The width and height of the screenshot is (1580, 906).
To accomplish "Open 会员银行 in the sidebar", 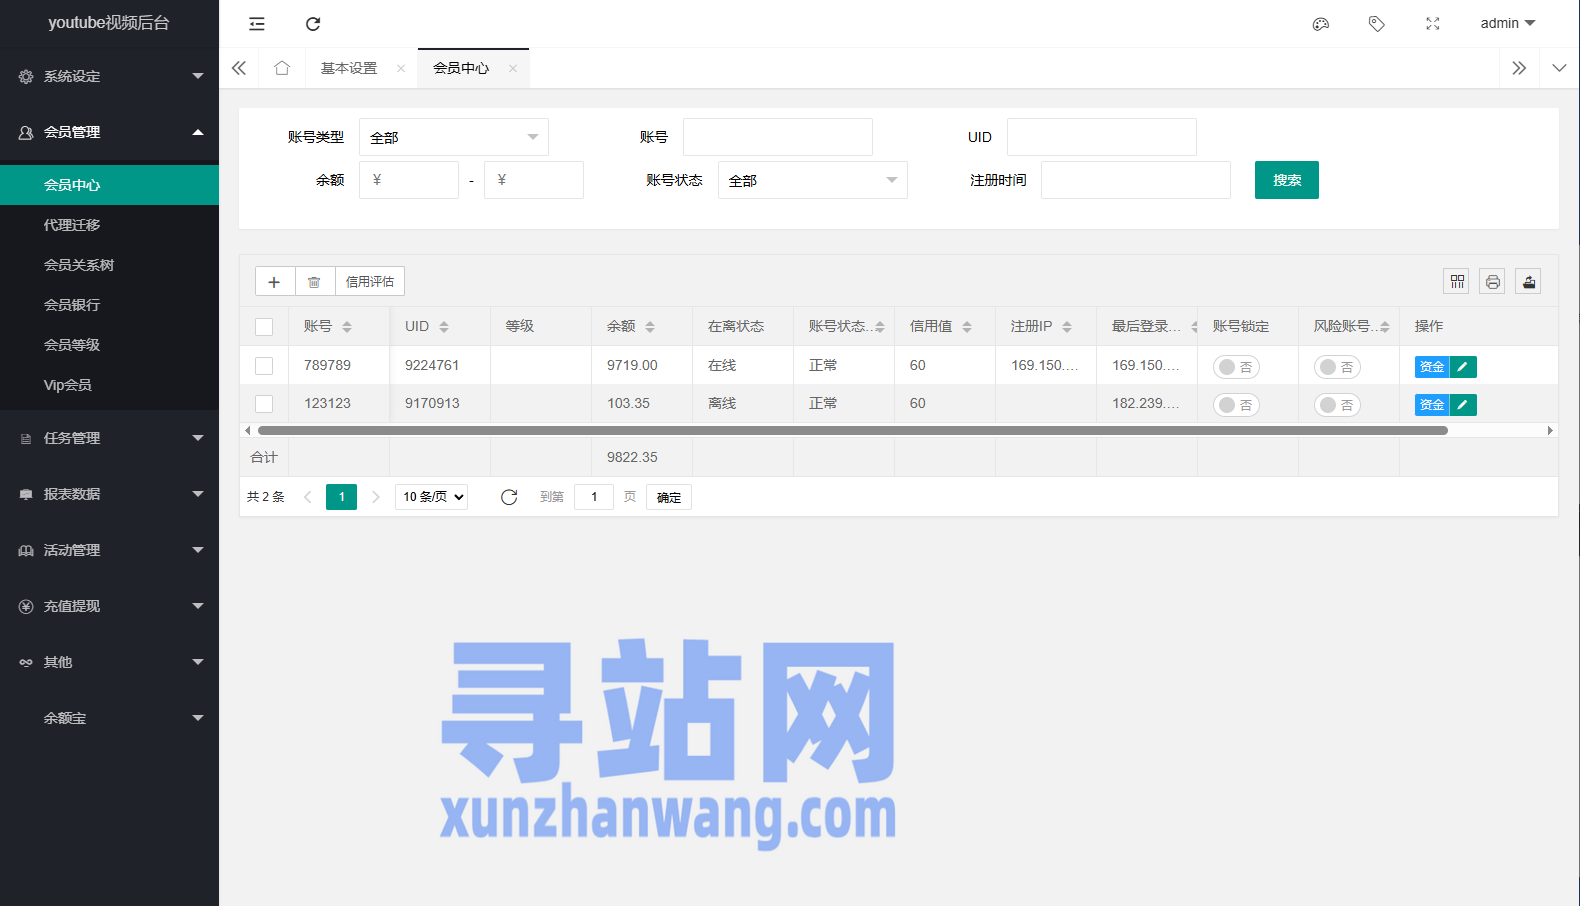I will click(109, 305).
